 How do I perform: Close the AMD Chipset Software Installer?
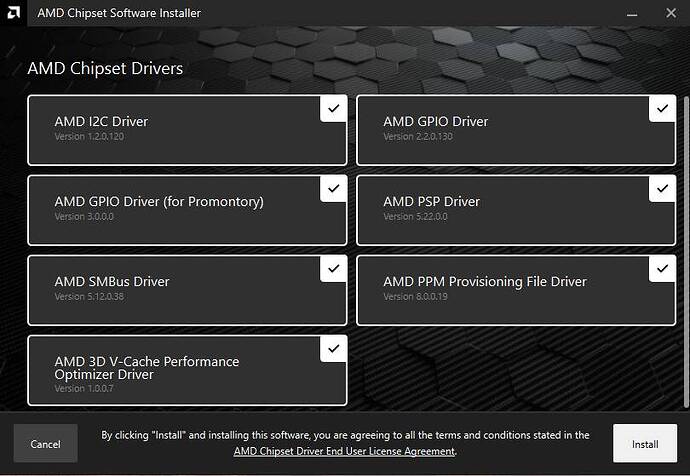pos(671,13)
